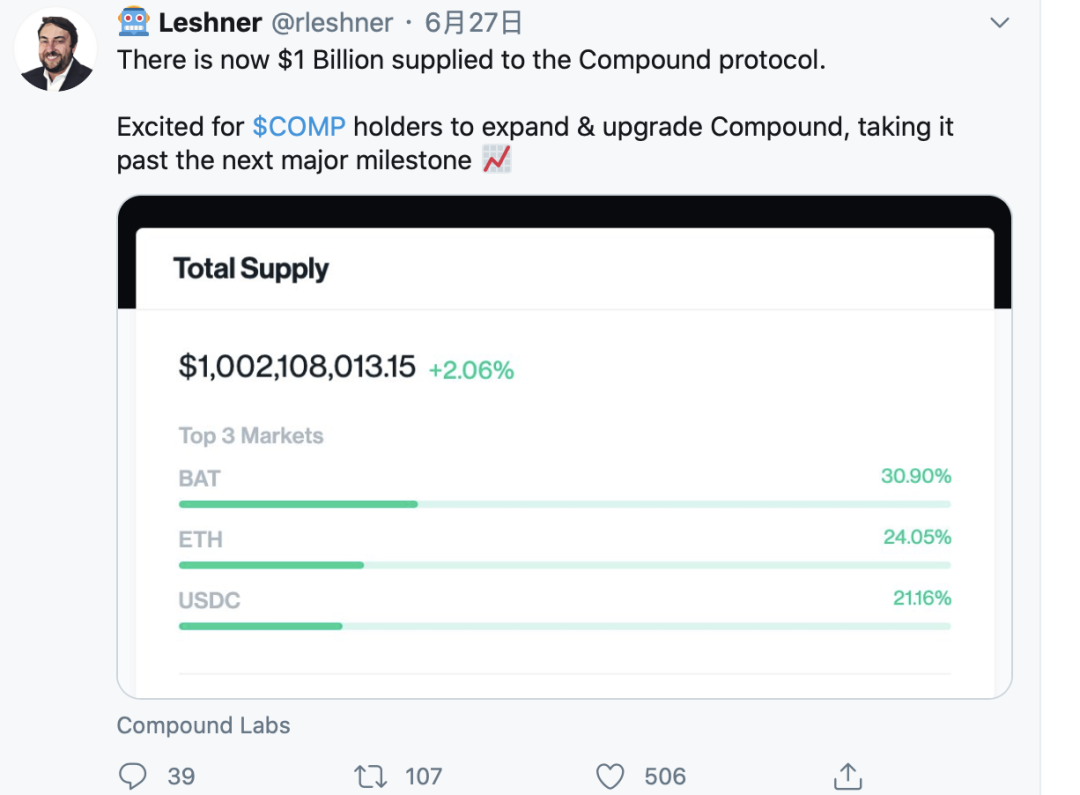Viewport: 1080px width, 795px height.
Task: Click the ETH market progress bar
Action: tap(564, 565)
